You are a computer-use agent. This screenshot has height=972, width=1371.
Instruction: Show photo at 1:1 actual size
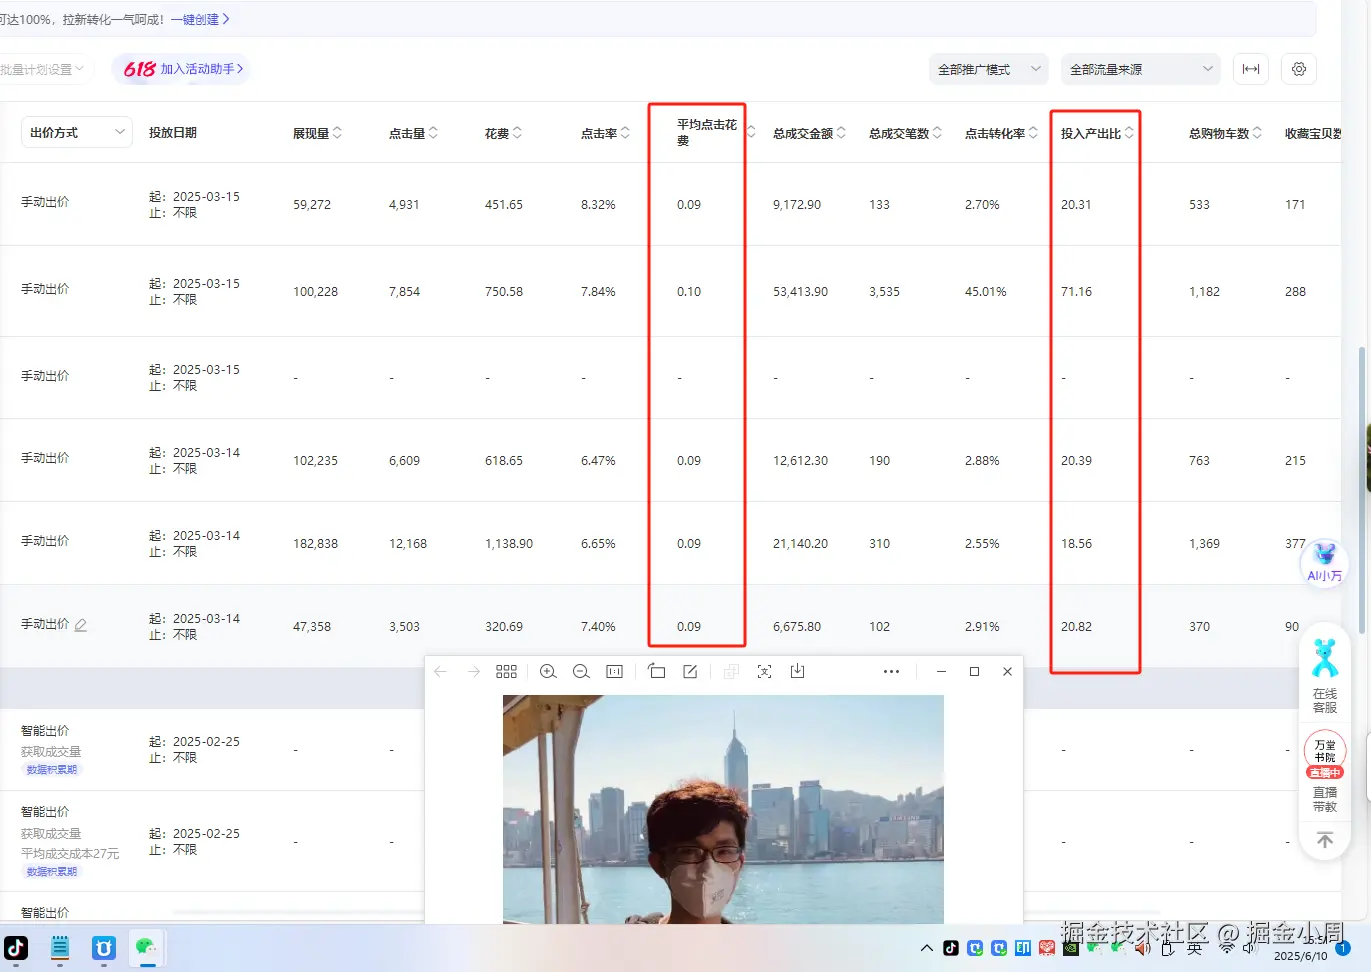click(614, 672)
